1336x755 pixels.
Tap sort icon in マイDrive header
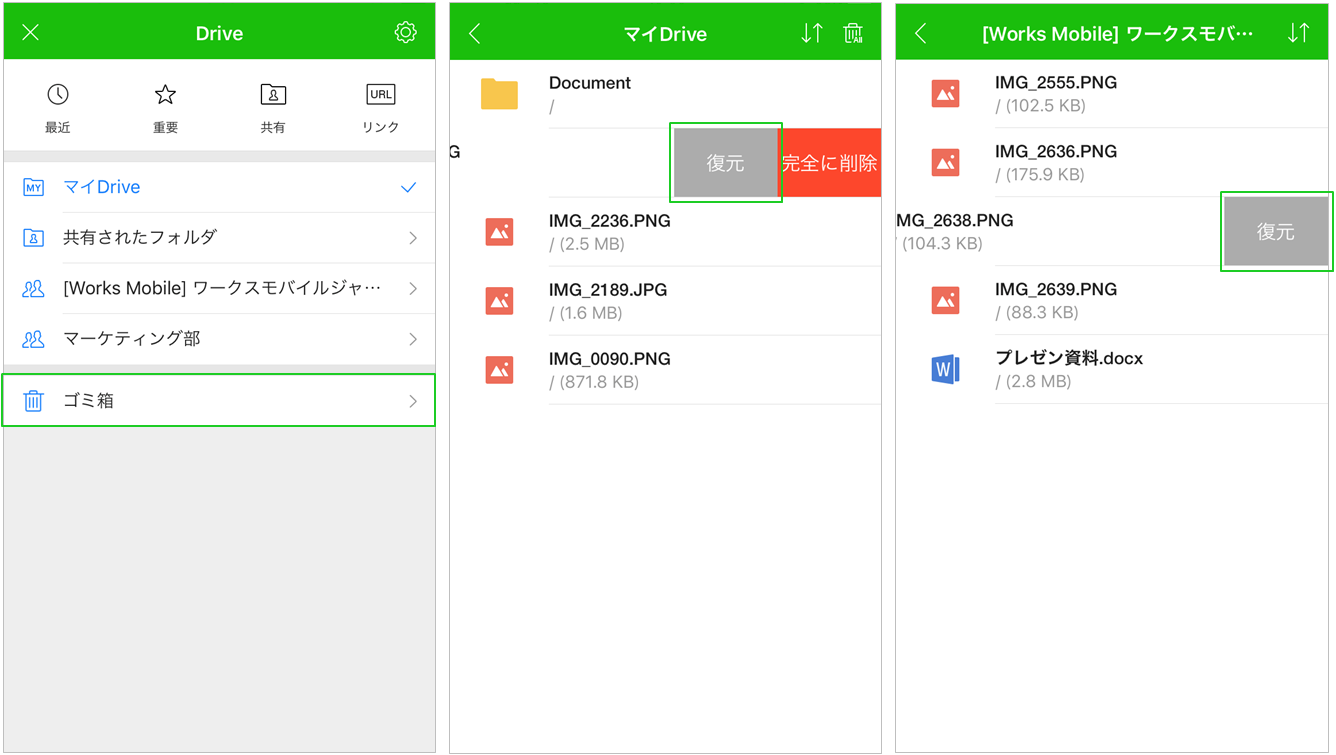pyautogui.click(x=811, y=33)
